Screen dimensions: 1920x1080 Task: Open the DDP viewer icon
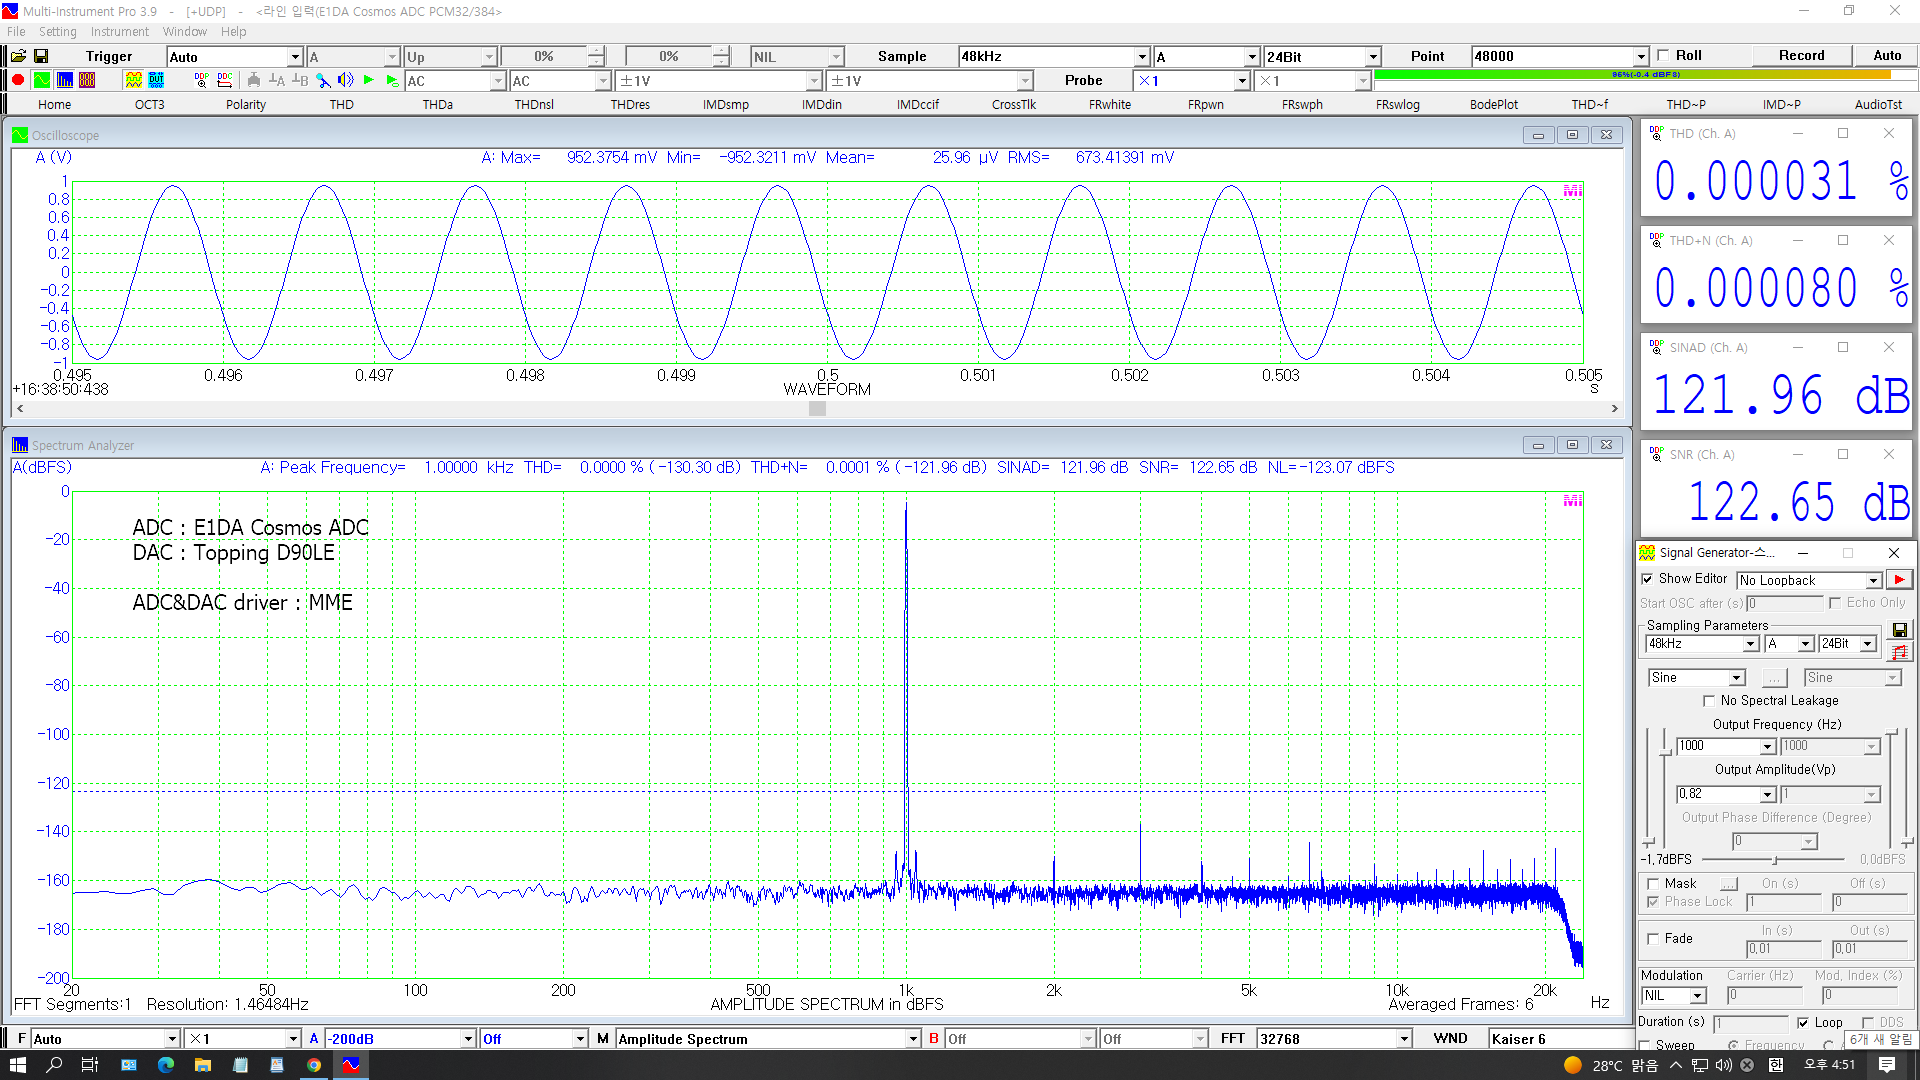pyautogui.click(x=201, y=81)
